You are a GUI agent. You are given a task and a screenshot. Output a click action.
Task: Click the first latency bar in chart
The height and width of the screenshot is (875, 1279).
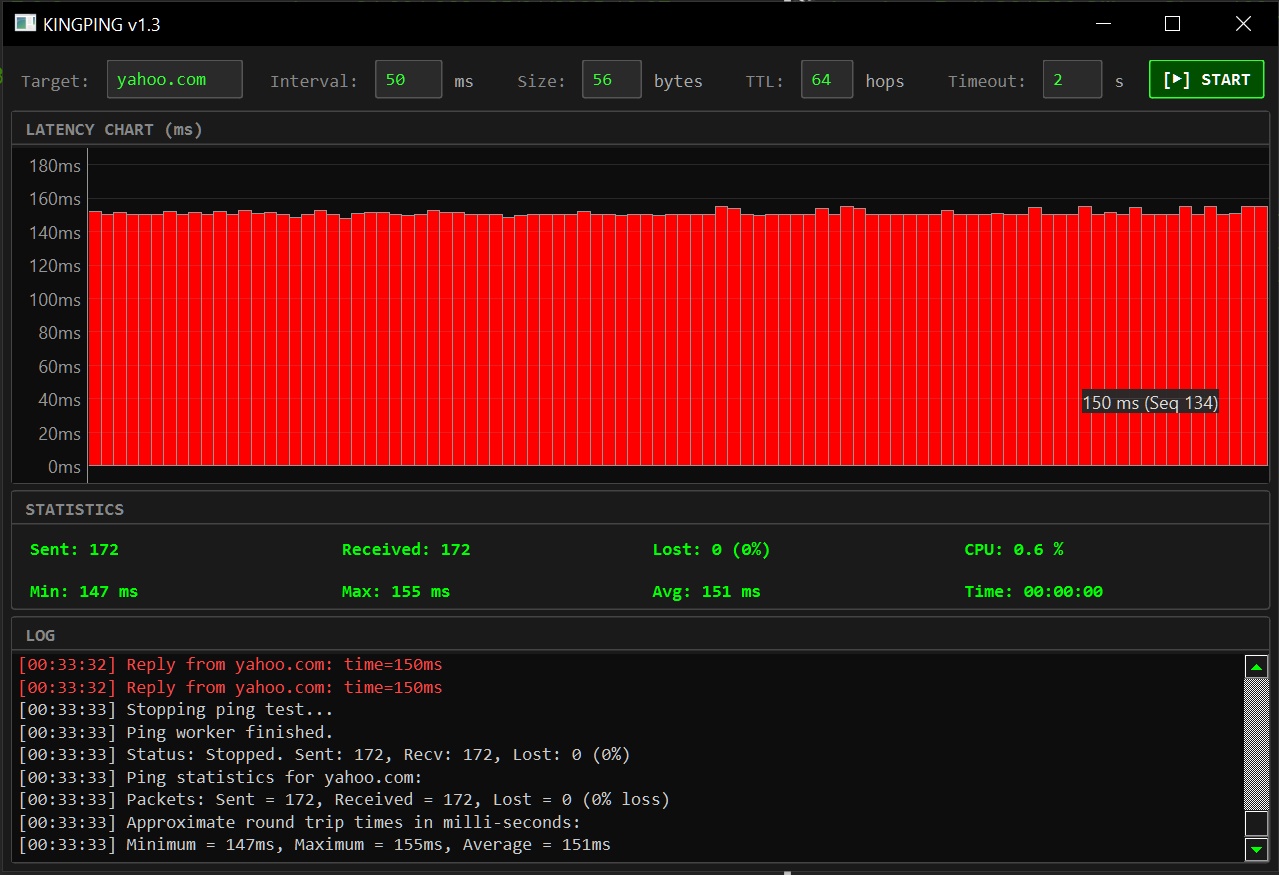click(95, 338)
